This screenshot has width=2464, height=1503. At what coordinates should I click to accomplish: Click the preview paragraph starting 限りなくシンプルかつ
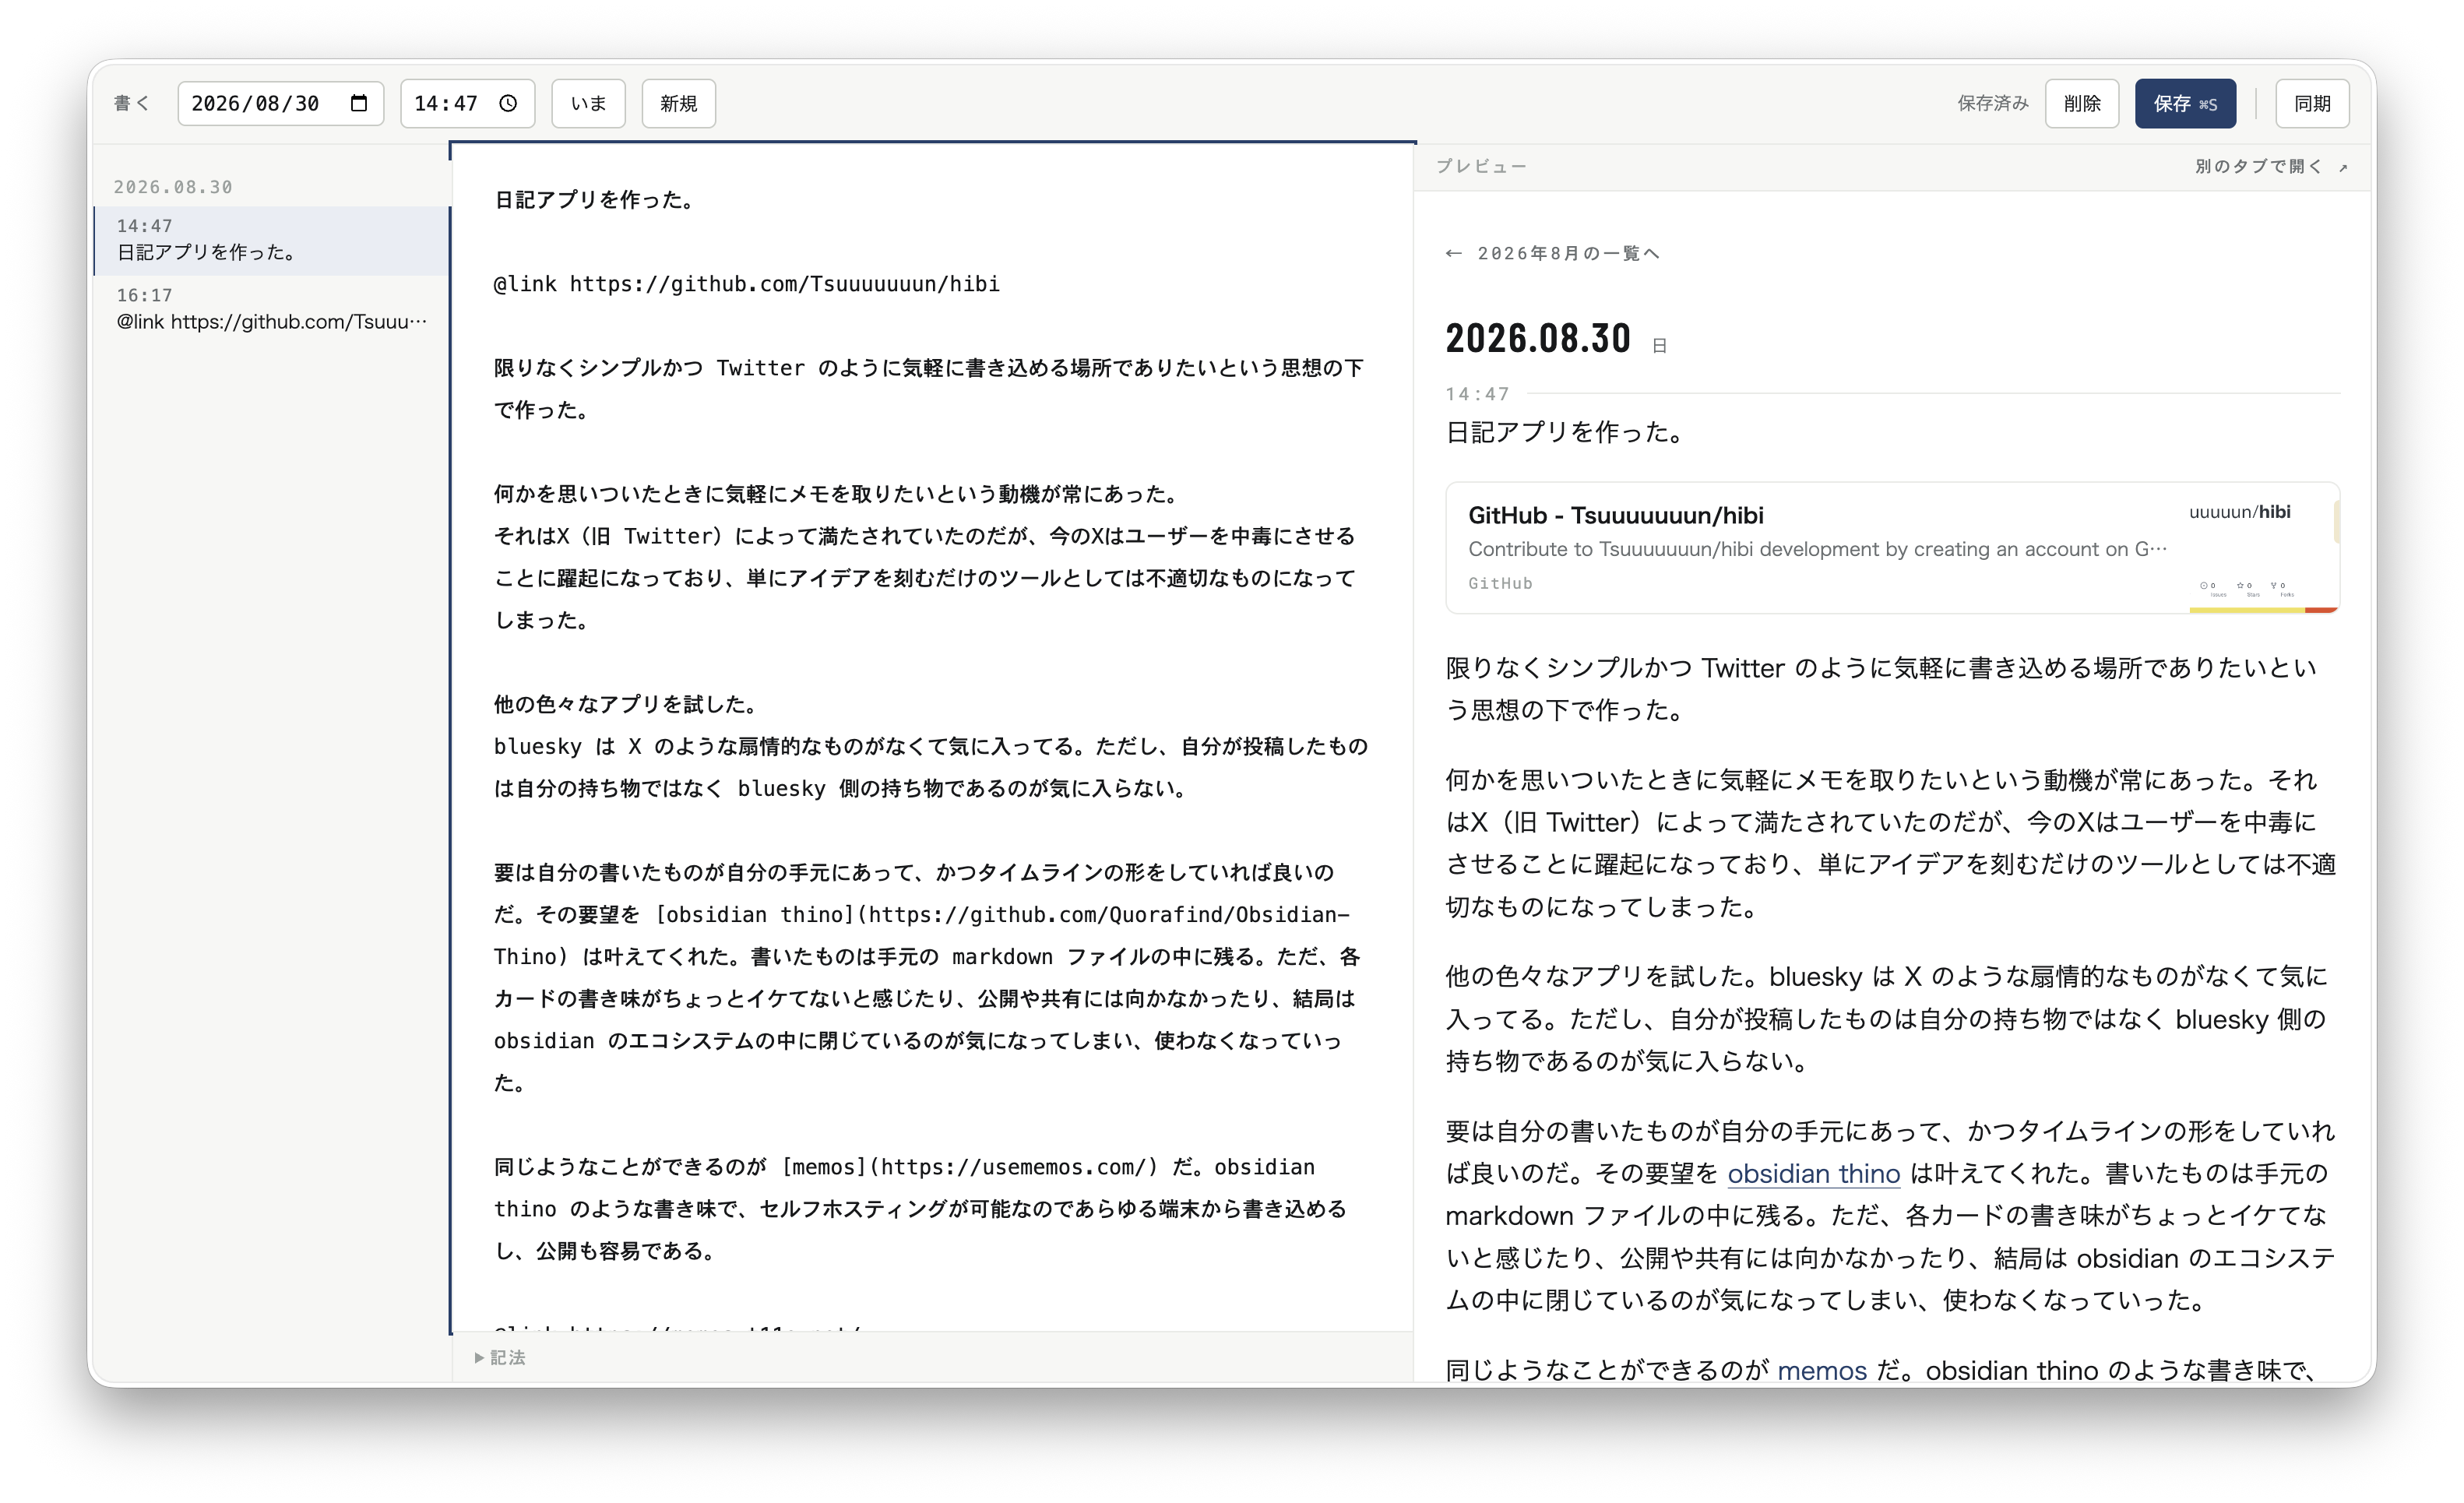point(1881,688)
